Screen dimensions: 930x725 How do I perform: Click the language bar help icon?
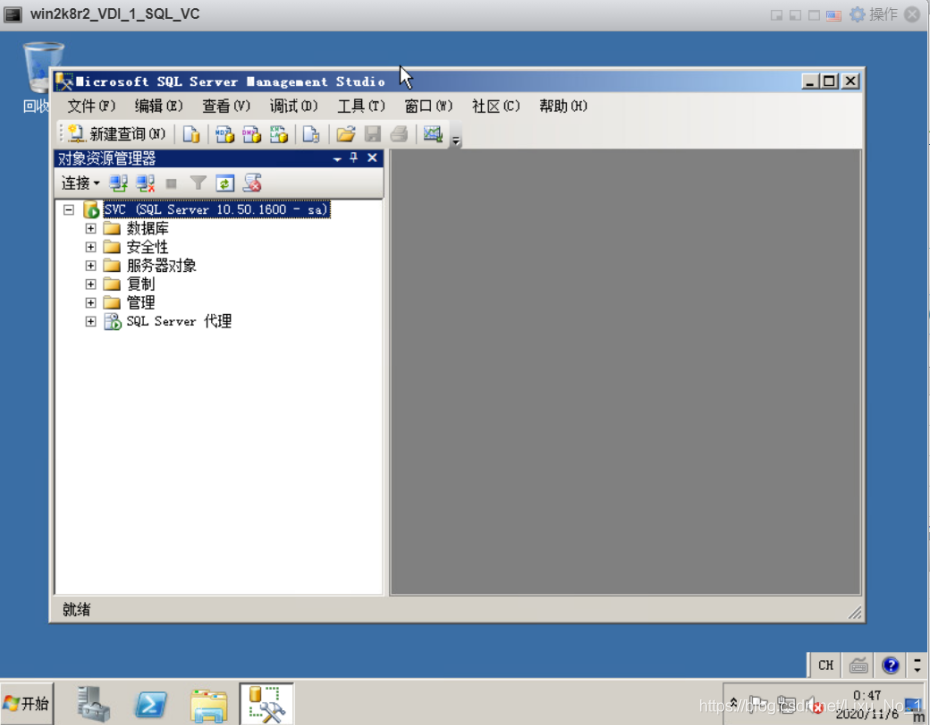point(890,665)
